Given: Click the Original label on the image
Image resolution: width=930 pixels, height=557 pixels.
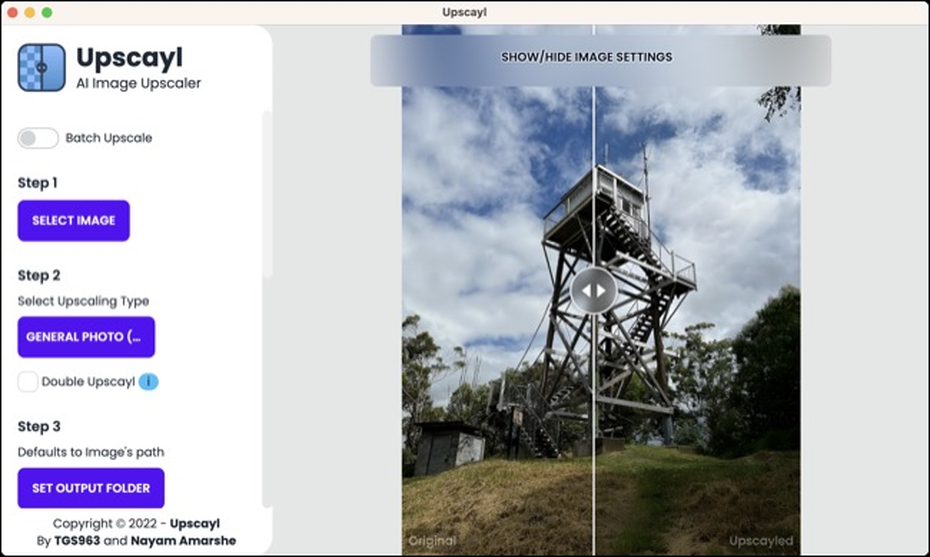Looking at the screenshot, I should [x=432, y=541].
